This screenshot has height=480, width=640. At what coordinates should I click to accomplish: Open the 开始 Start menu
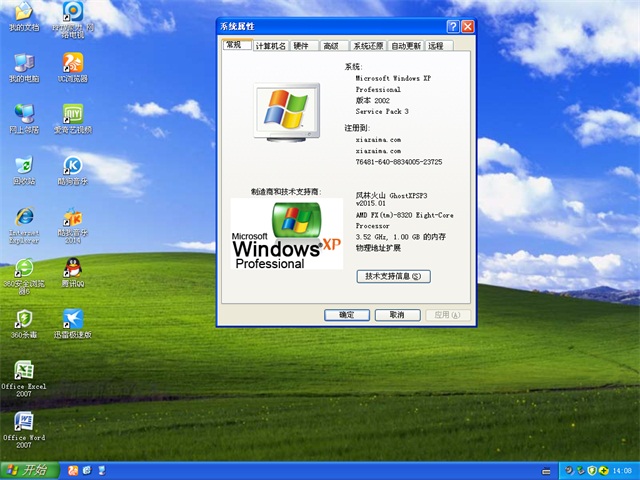(x=27, y=470)
